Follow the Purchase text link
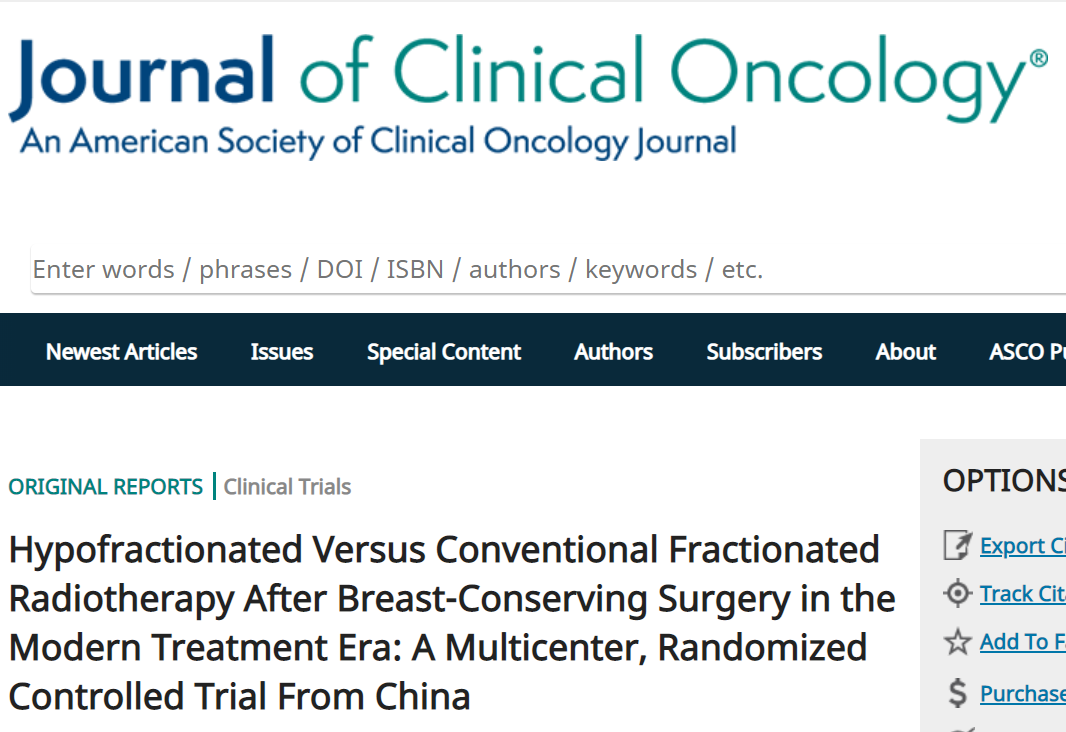The height and width of the screenshot is (732, 1066). [1022, 693]
